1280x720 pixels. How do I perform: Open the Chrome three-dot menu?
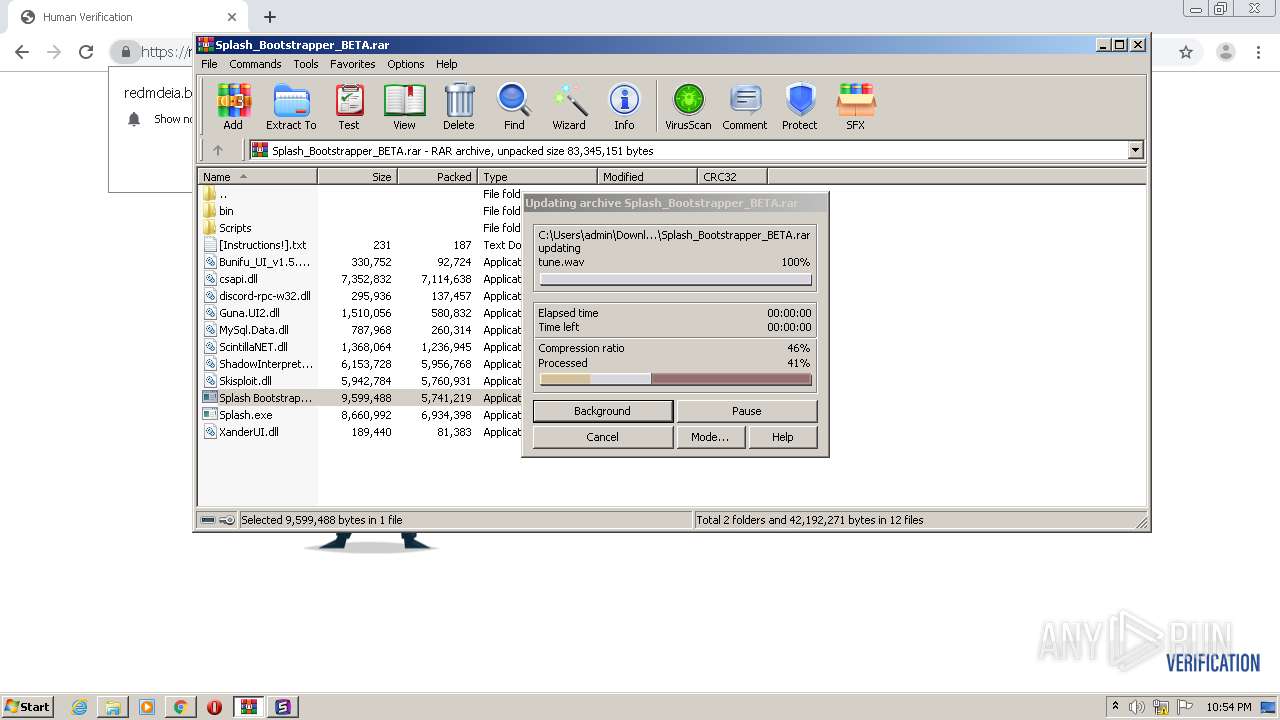1259,52
